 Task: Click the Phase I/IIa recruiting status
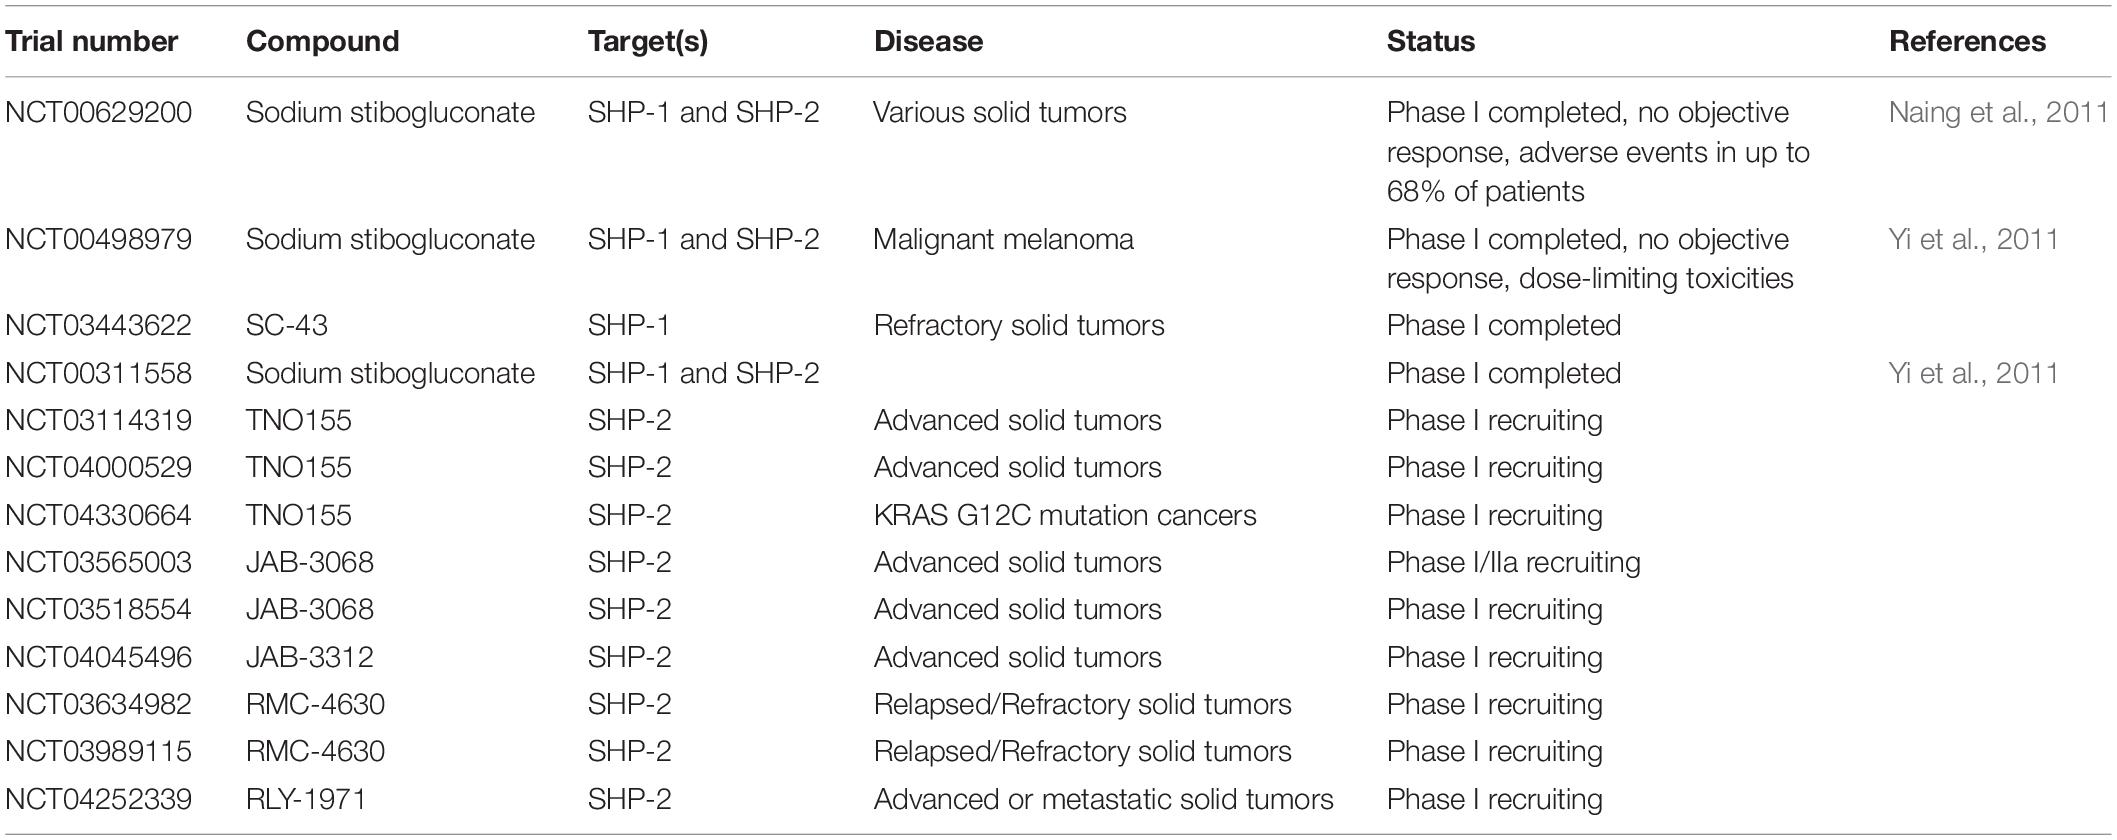[1513, 562]
